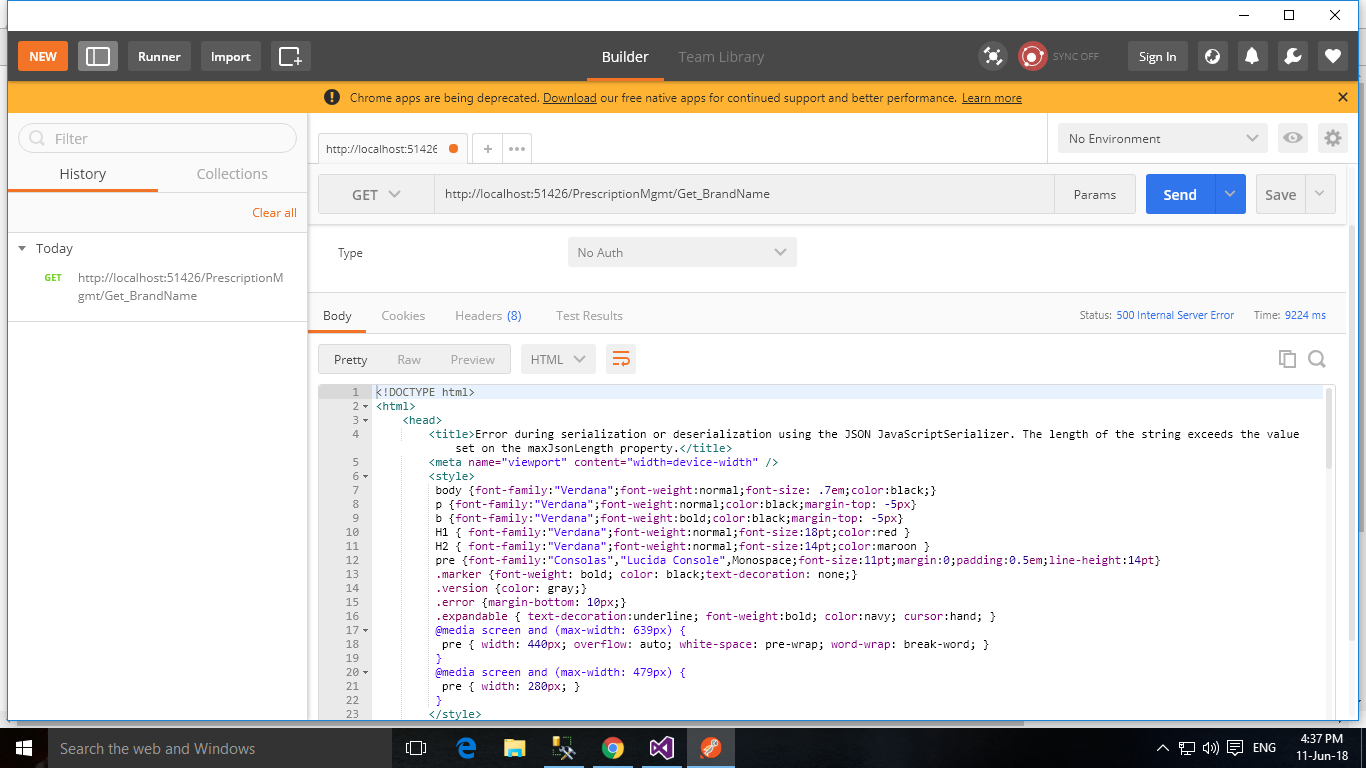
Task: Click the Sign In button
Action: point(1158,56)
